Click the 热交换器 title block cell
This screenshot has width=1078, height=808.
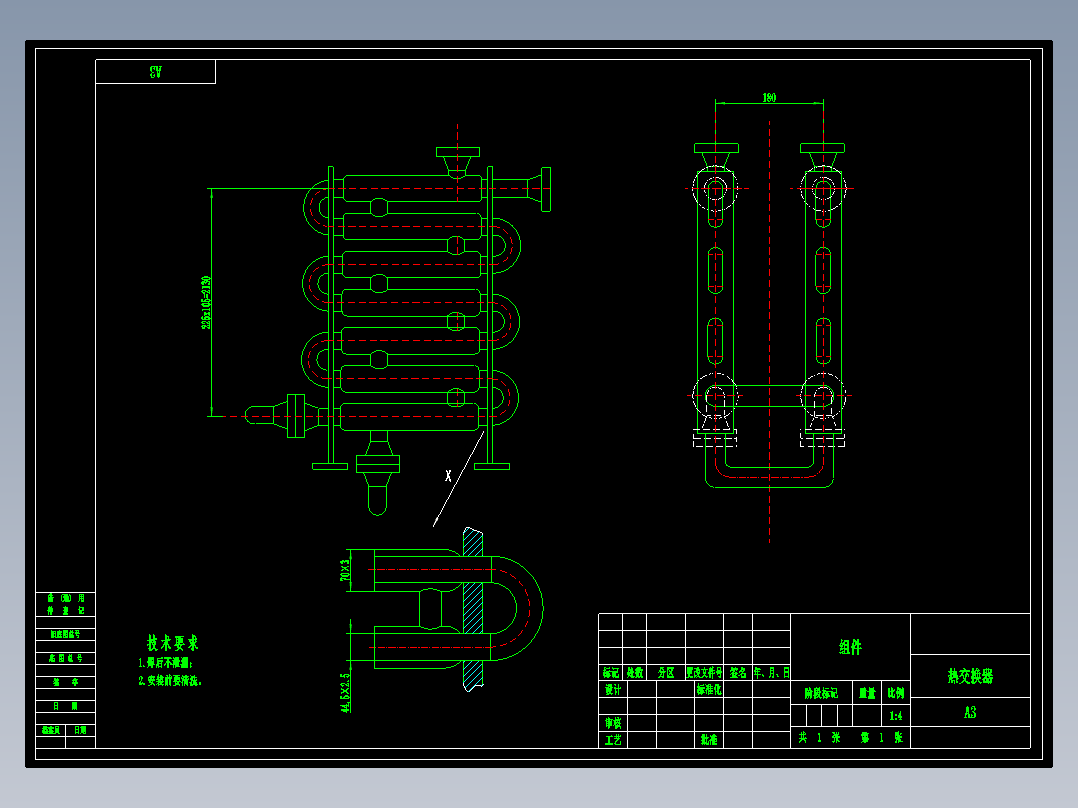pyautogui.click(x=970, y=676)
